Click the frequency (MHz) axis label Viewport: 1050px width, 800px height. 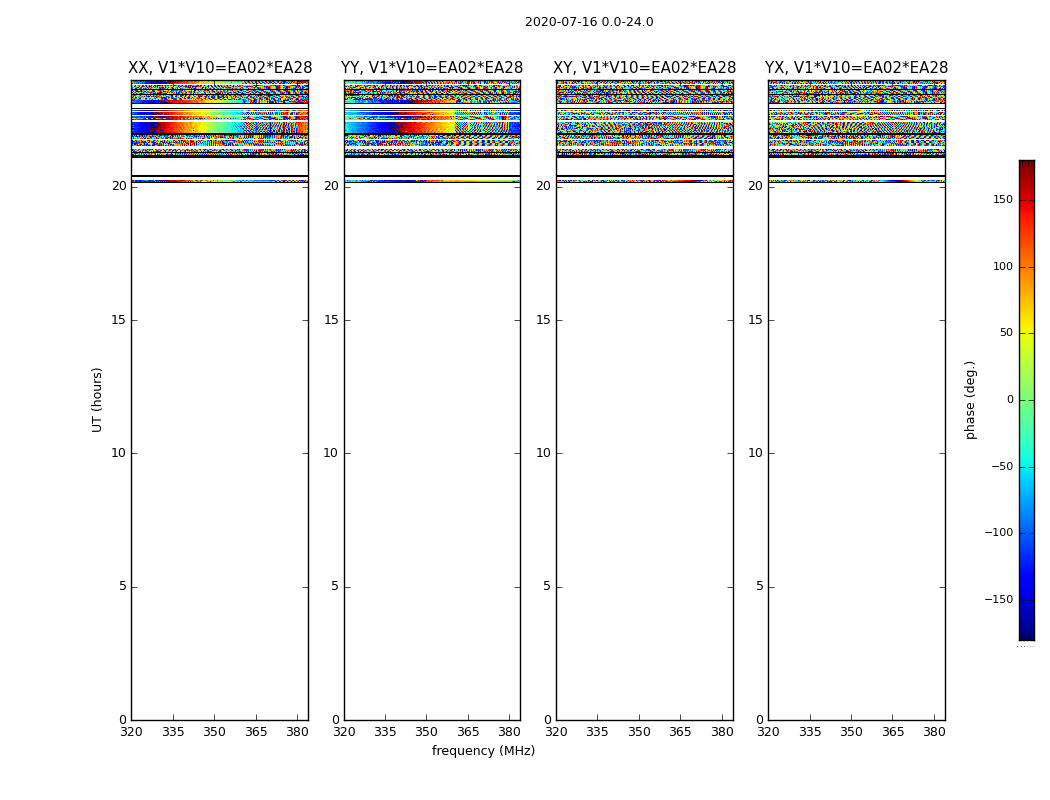[x=483, y=750]
